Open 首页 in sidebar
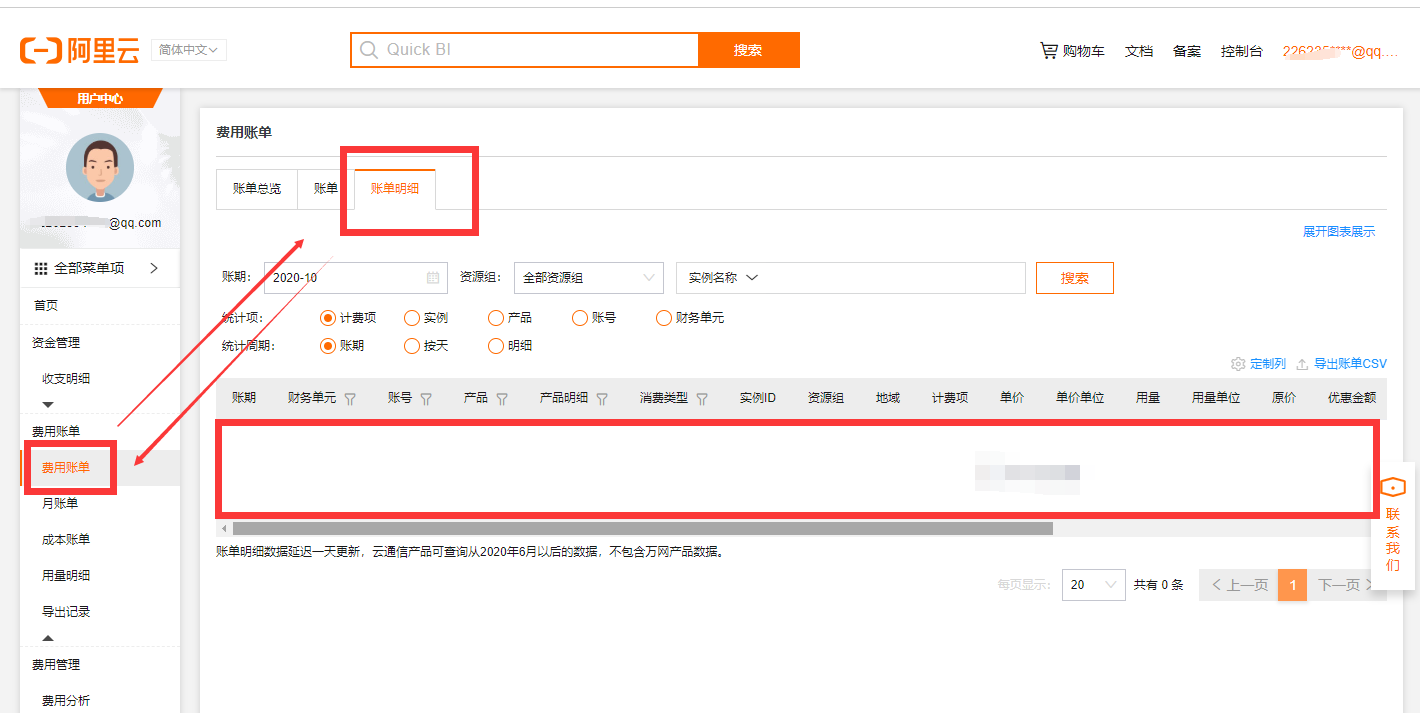 coord(46,306)
